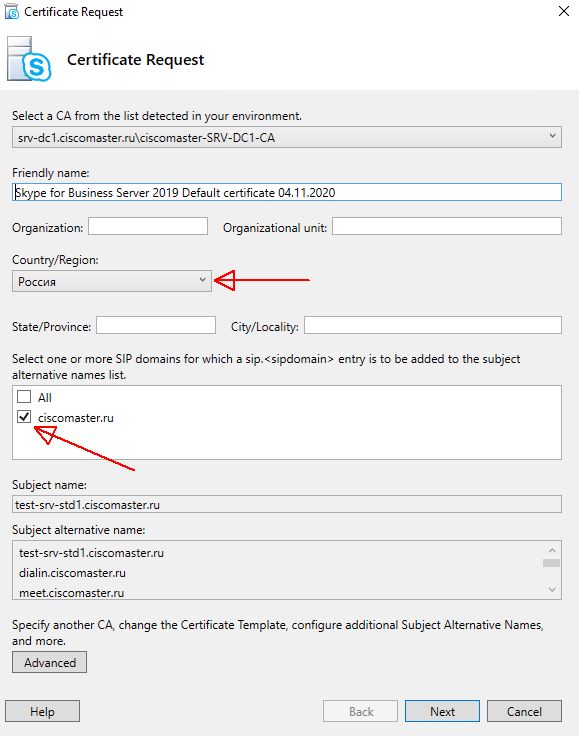Image resolution: width=579 pixels, height=736 pixels.
Task: Click the alternative names scrollbar thumb
Action: pyautogui.click(x=551, y=563)
